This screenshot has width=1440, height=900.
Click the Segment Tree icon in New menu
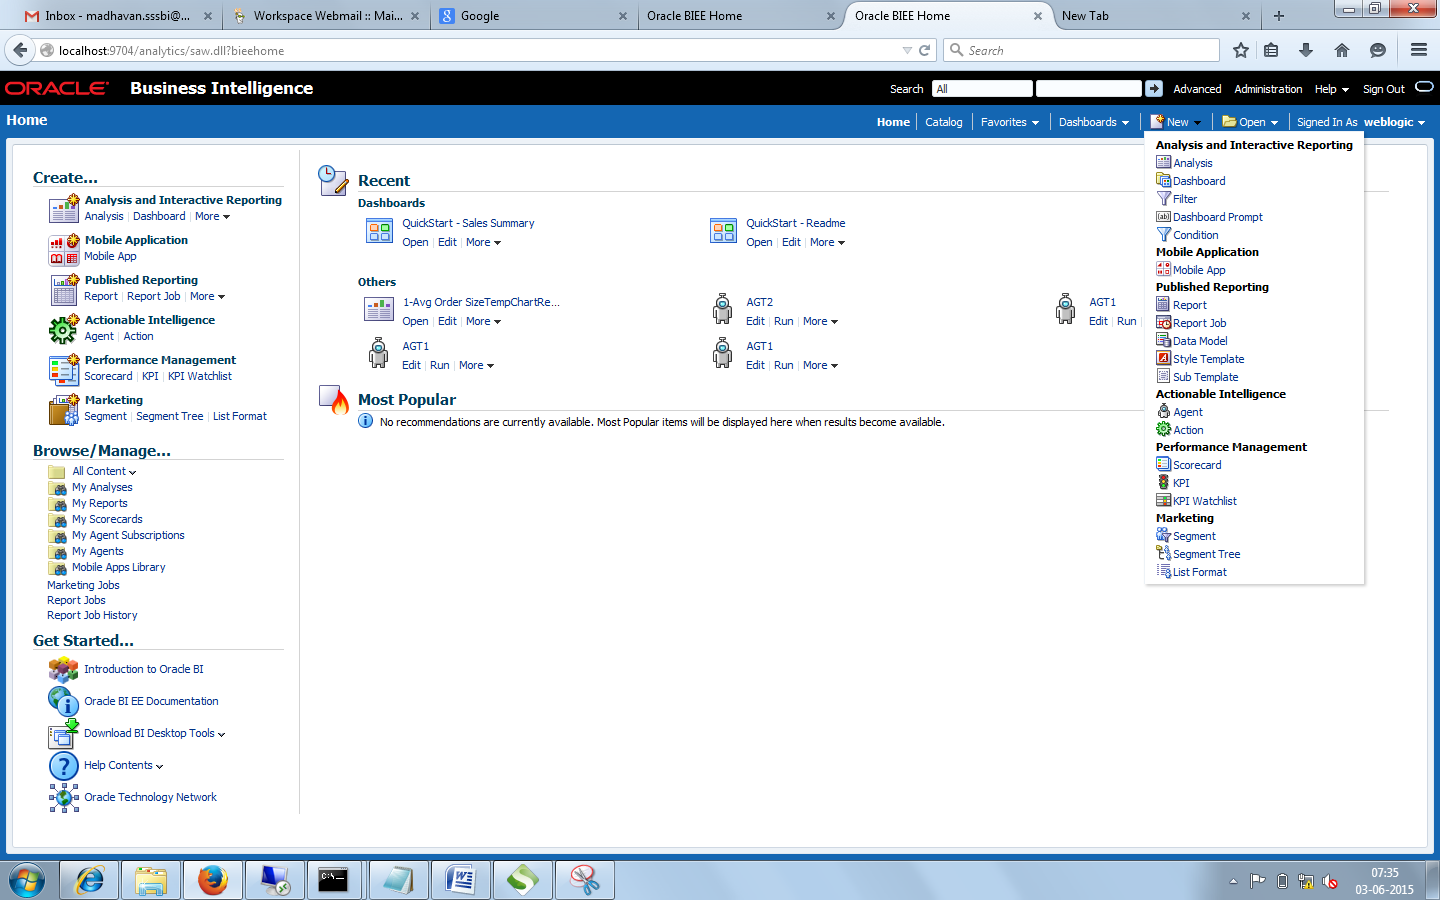click(1163, 553)
